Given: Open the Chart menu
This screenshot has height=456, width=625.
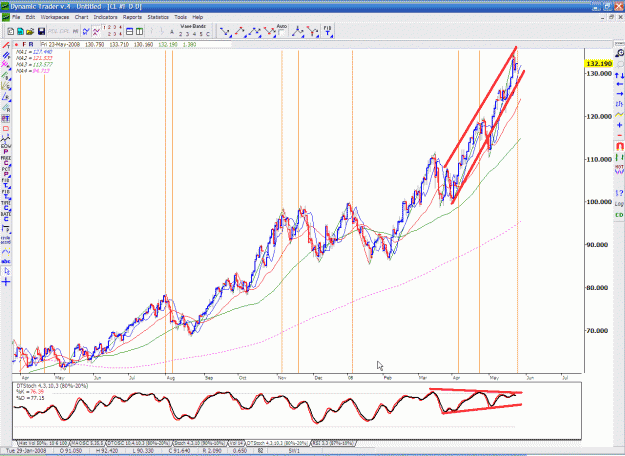Looking at the screenshot, I should tap(81, 17).
